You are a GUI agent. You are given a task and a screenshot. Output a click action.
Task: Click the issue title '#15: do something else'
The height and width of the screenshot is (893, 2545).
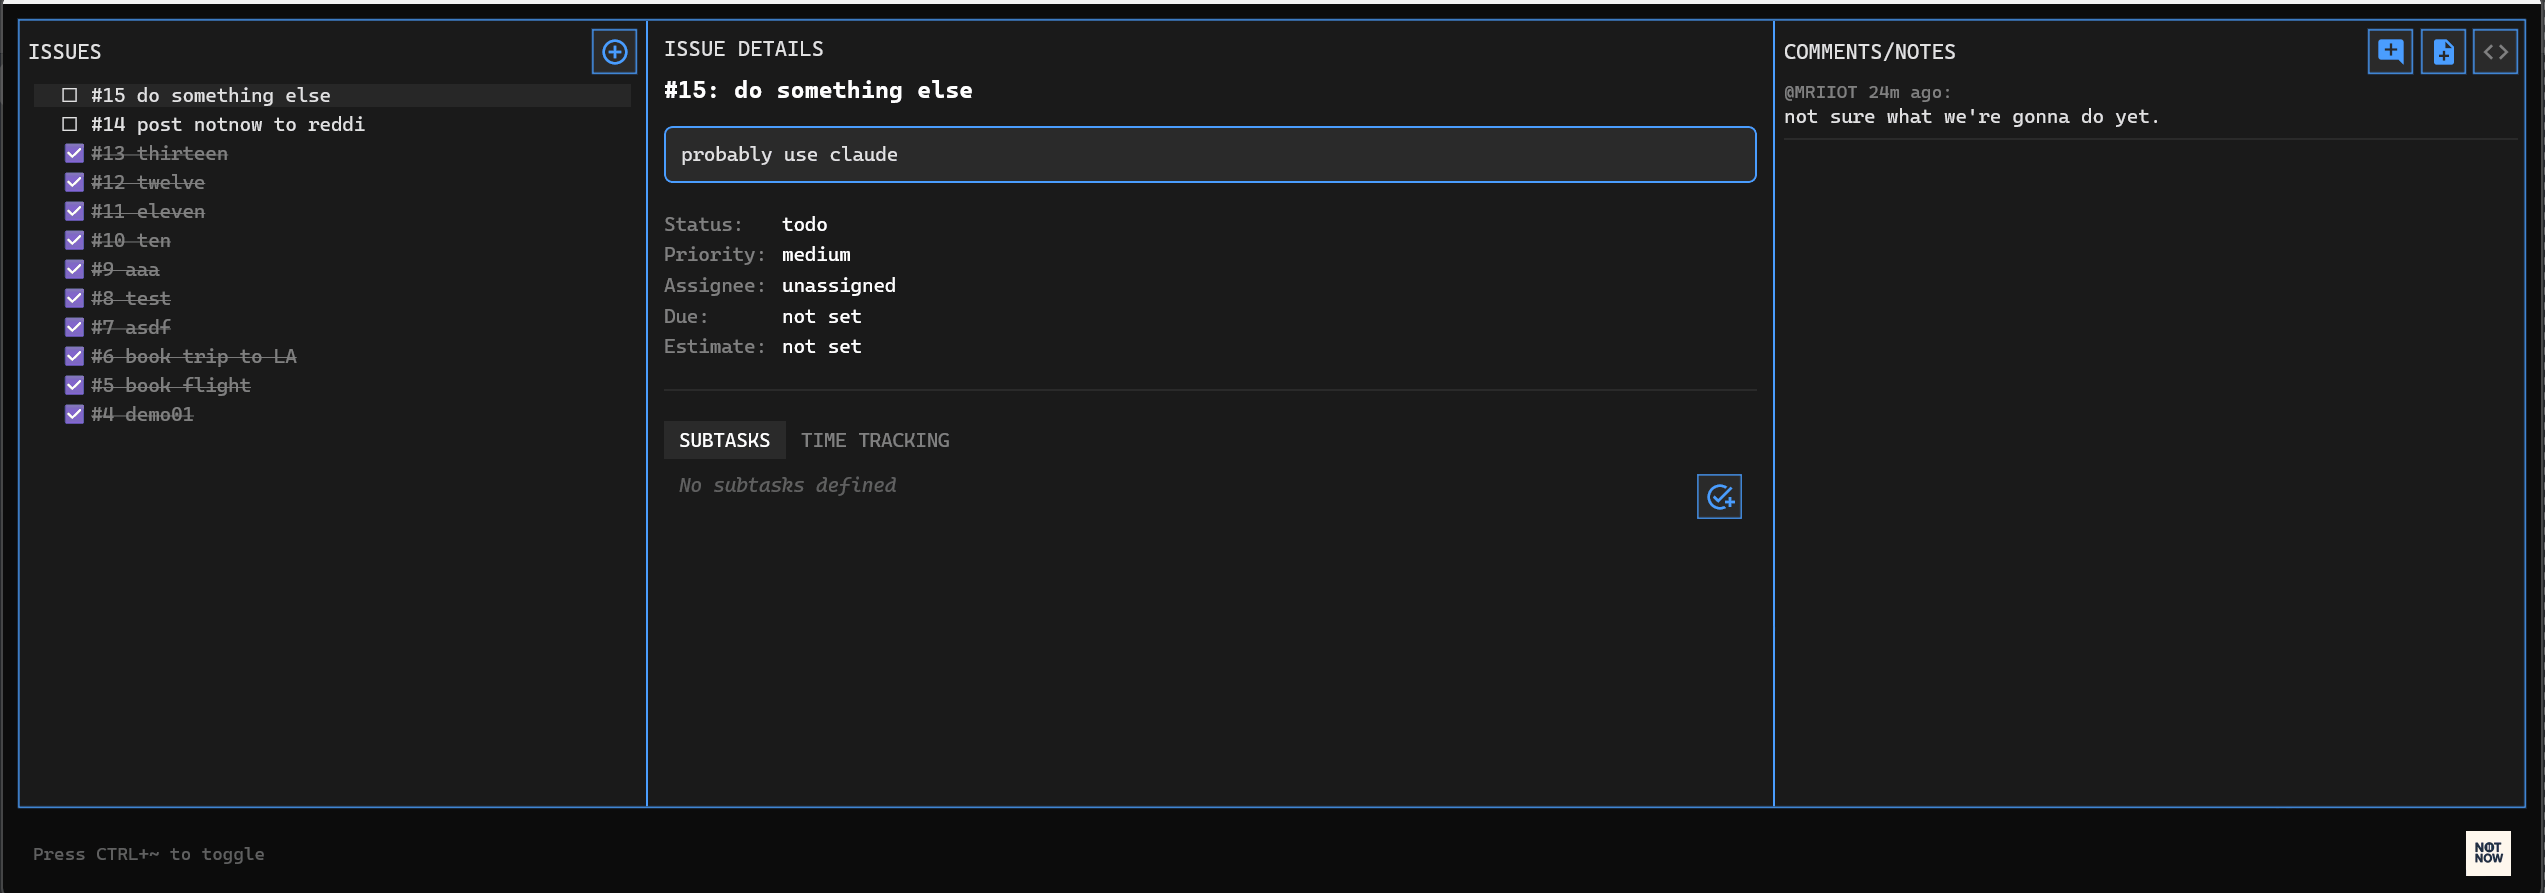818,91
